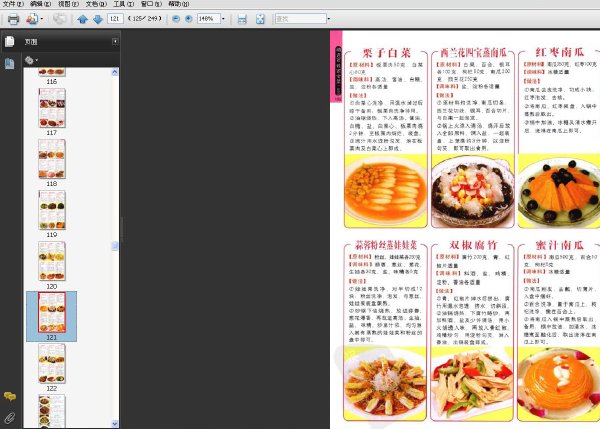
Task: Click the fit one full page icon
Action: tap(260, 19)
